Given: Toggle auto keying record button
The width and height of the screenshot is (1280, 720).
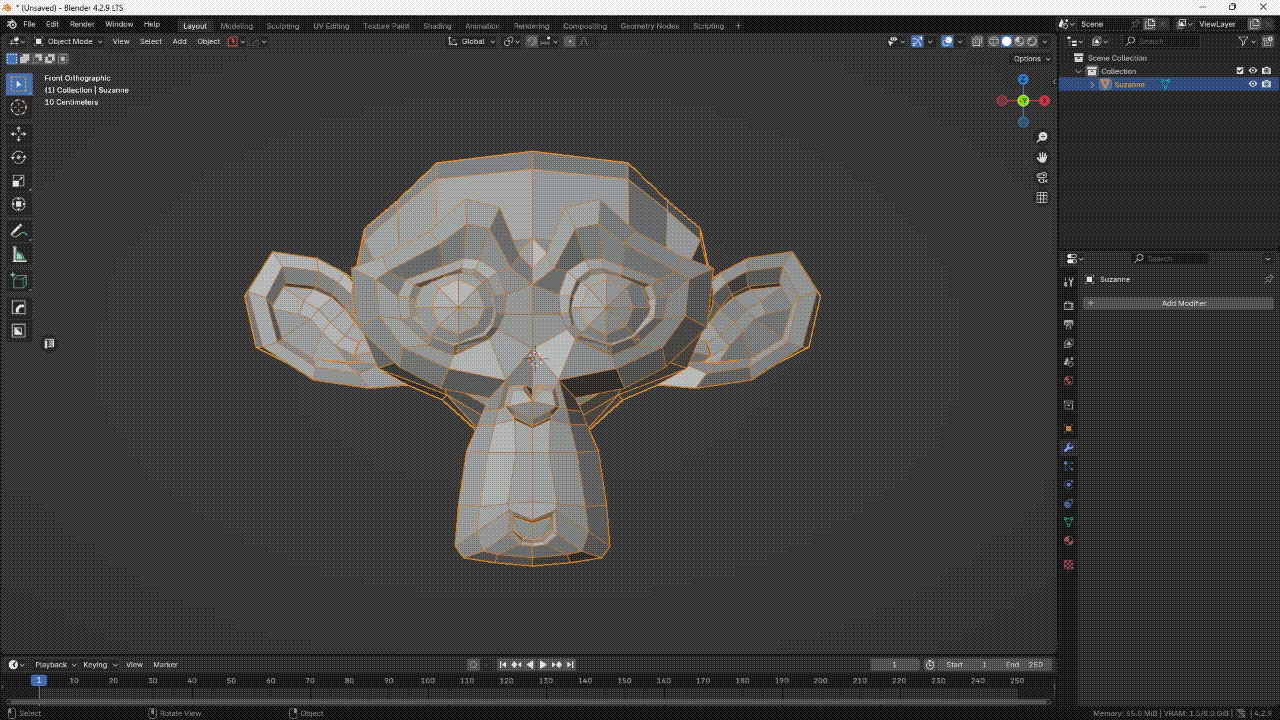Looking at the screenshot, I should click(x=473, y=664).
